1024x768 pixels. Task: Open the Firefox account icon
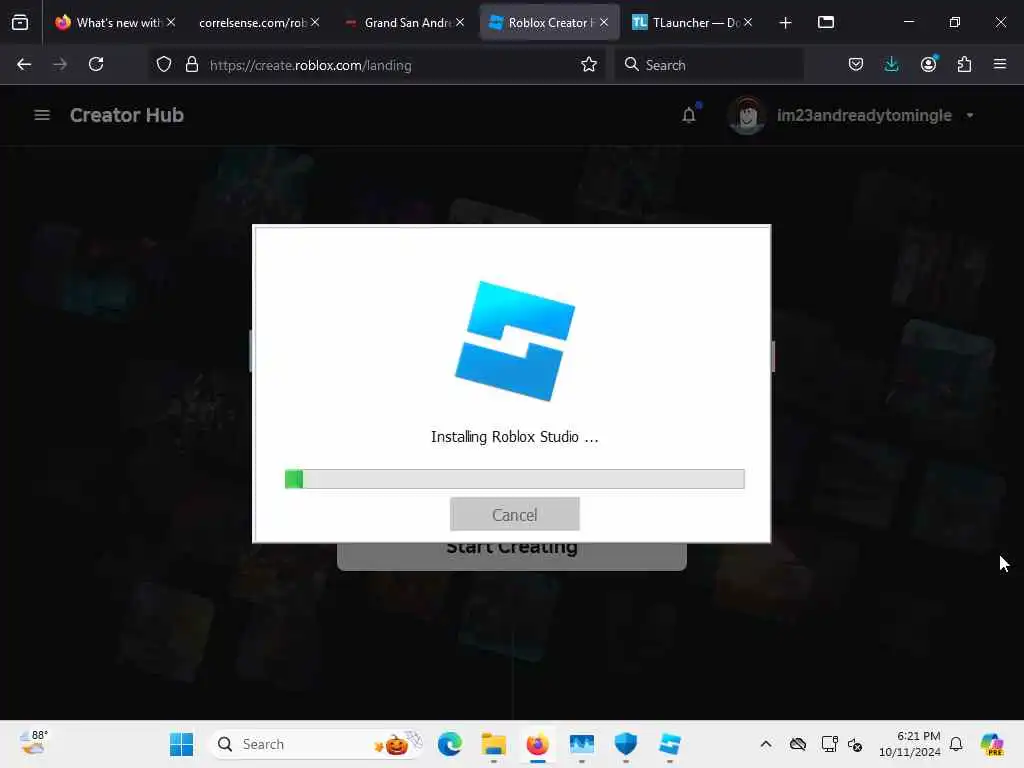click(x=928, y=64)
